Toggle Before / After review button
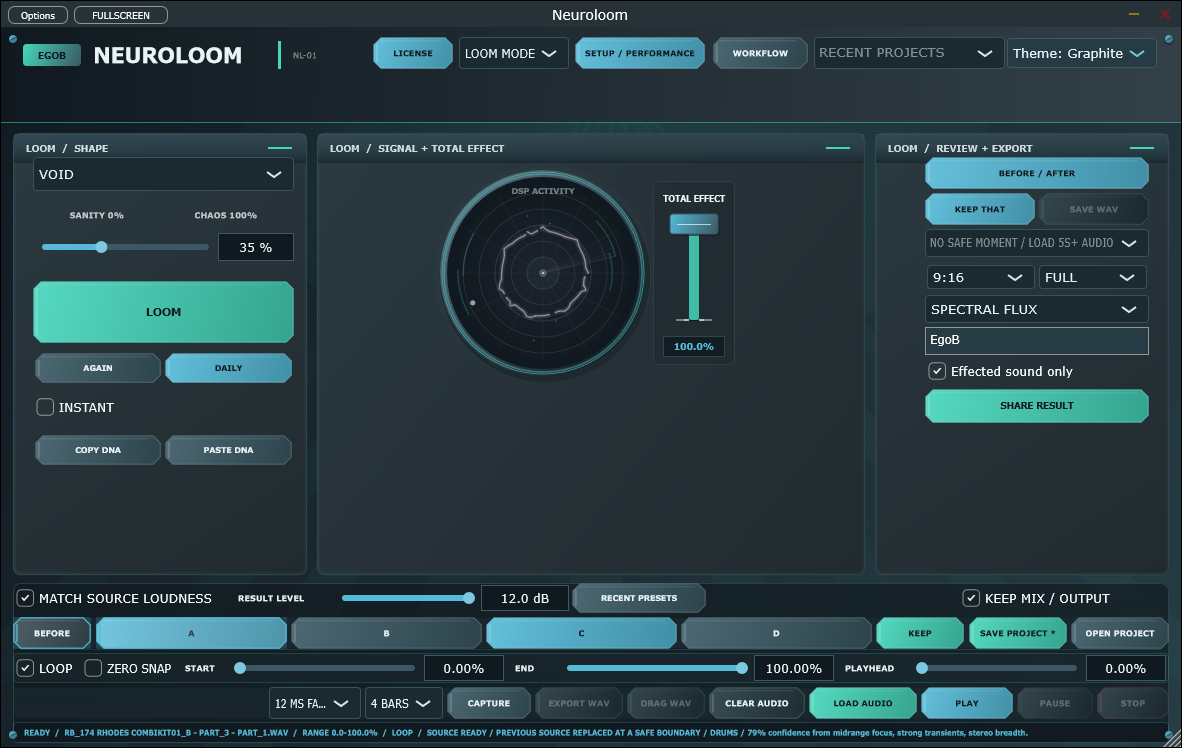Viewport: 1182px width, 748px height. [x=1037, y=173]
